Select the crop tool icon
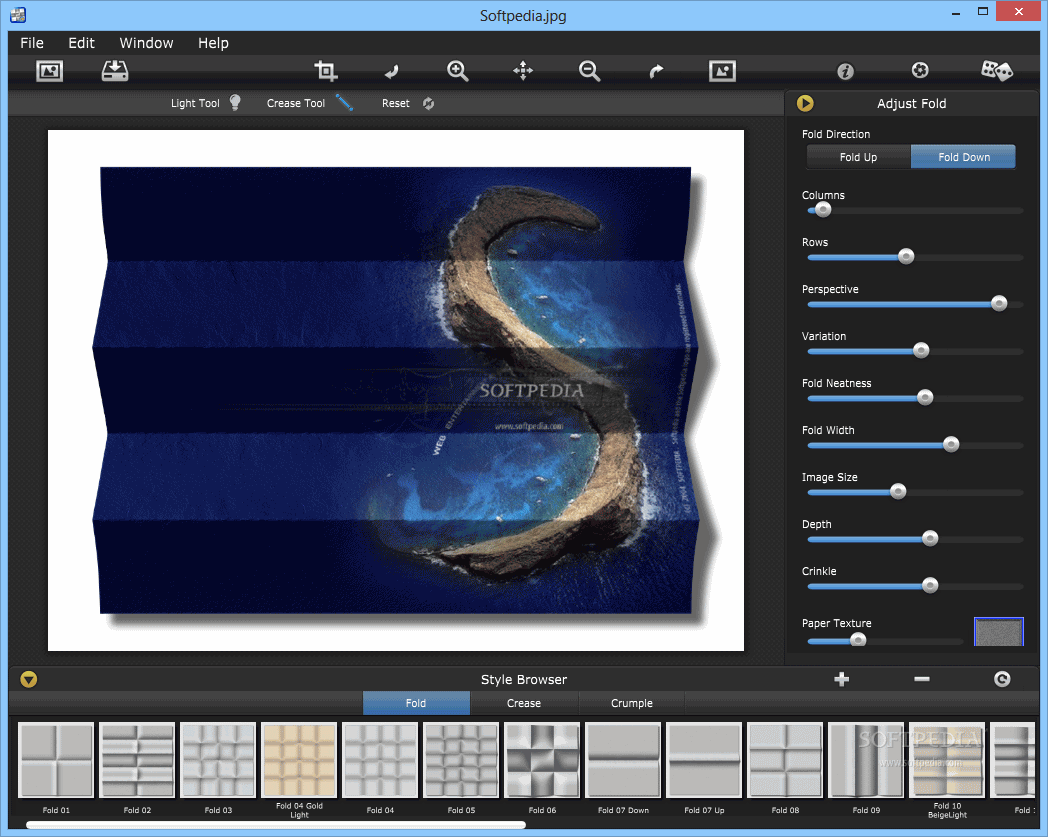Viewport: 1048px width, 837px height. click(x=325, y=71)
